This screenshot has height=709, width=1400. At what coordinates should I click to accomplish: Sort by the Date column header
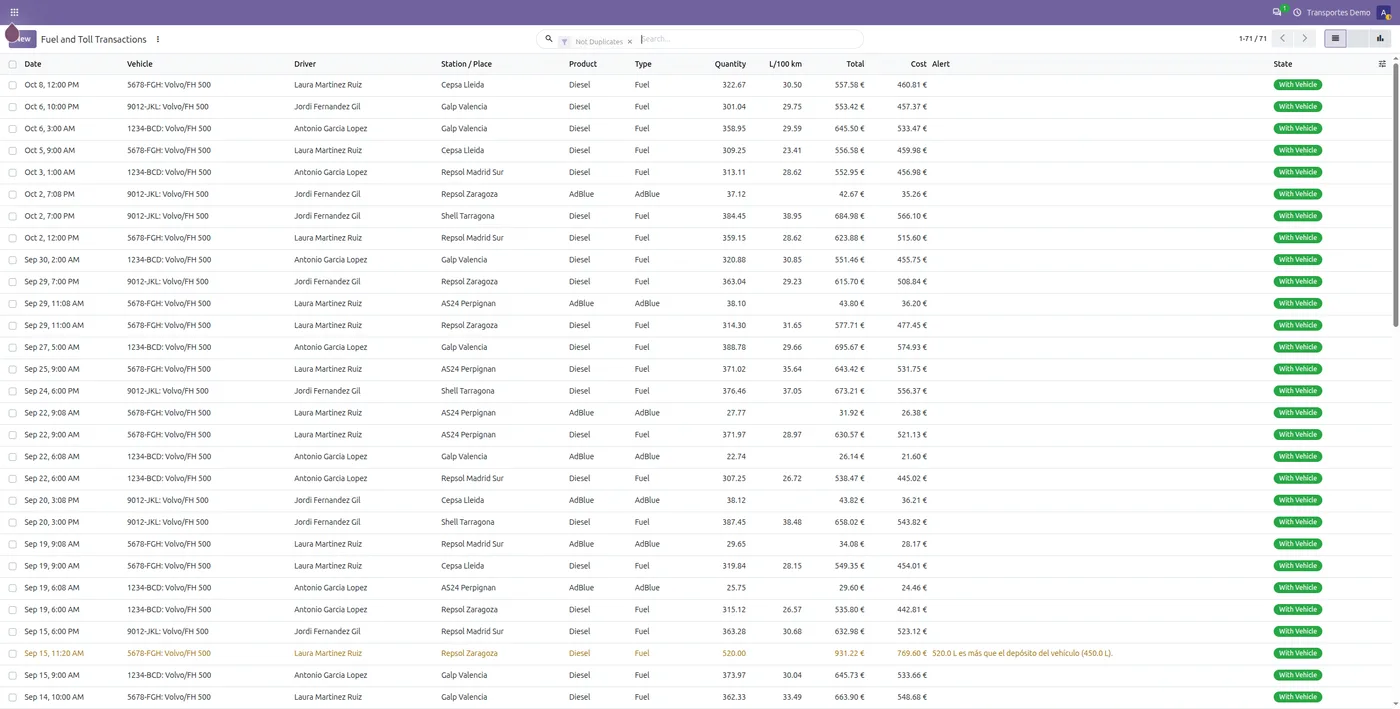pyautogui.click(x=33, y=64)
